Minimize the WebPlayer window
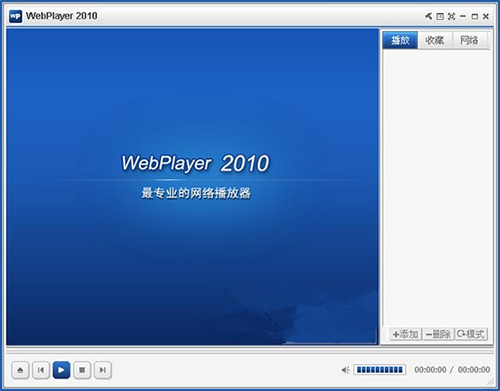Viewport: 500px width, 391px height. click(x=463, y=16)
